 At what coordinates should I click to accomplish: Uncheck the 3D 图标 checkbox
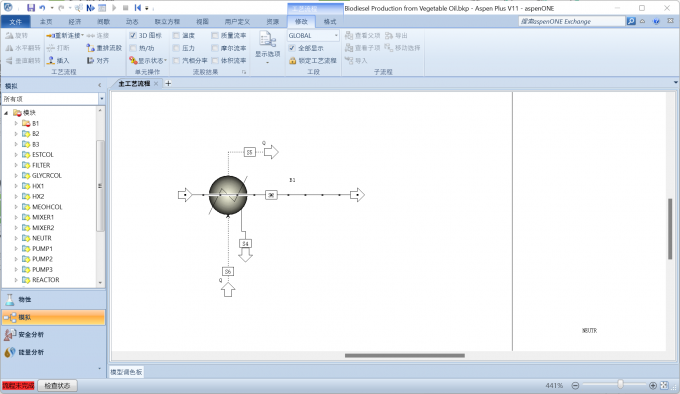coord(133,36)
